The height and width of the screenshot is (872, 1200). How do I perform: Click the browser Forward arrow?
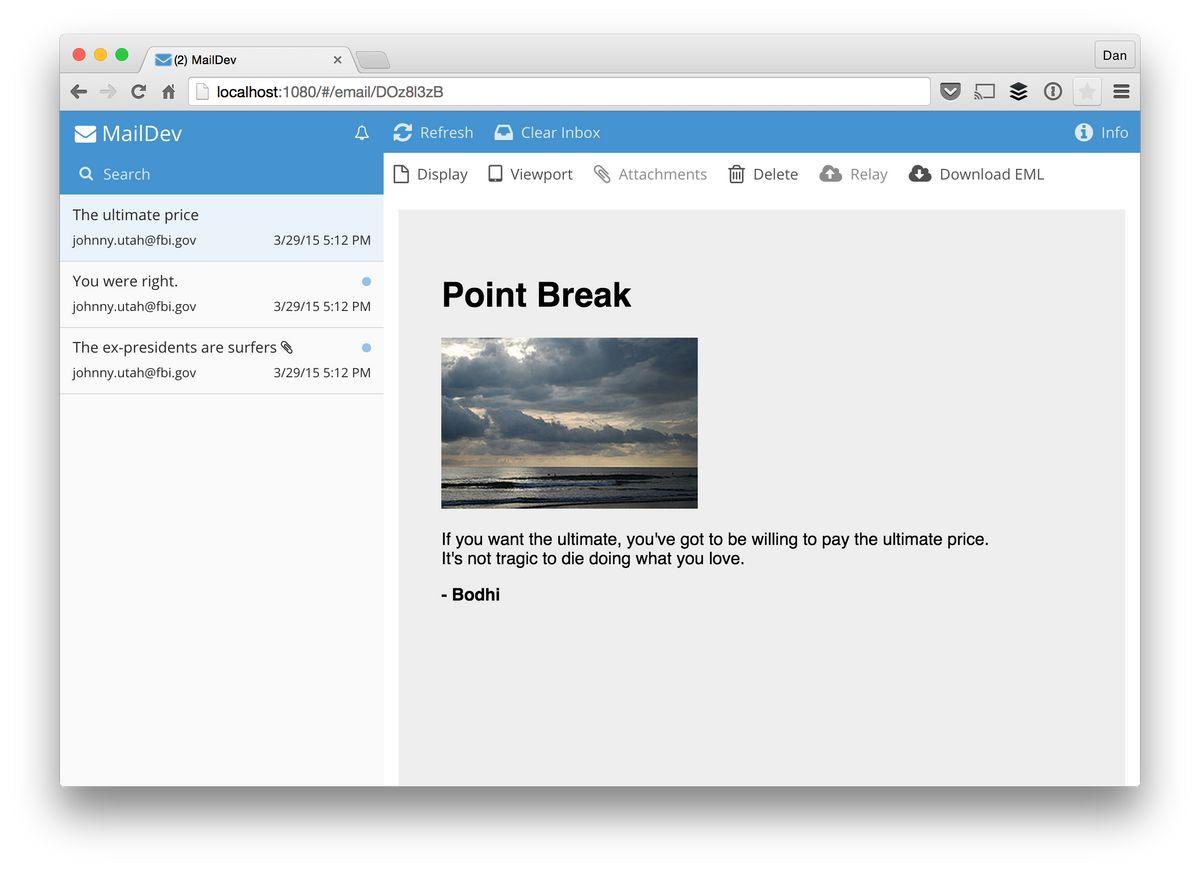(108, 92)
